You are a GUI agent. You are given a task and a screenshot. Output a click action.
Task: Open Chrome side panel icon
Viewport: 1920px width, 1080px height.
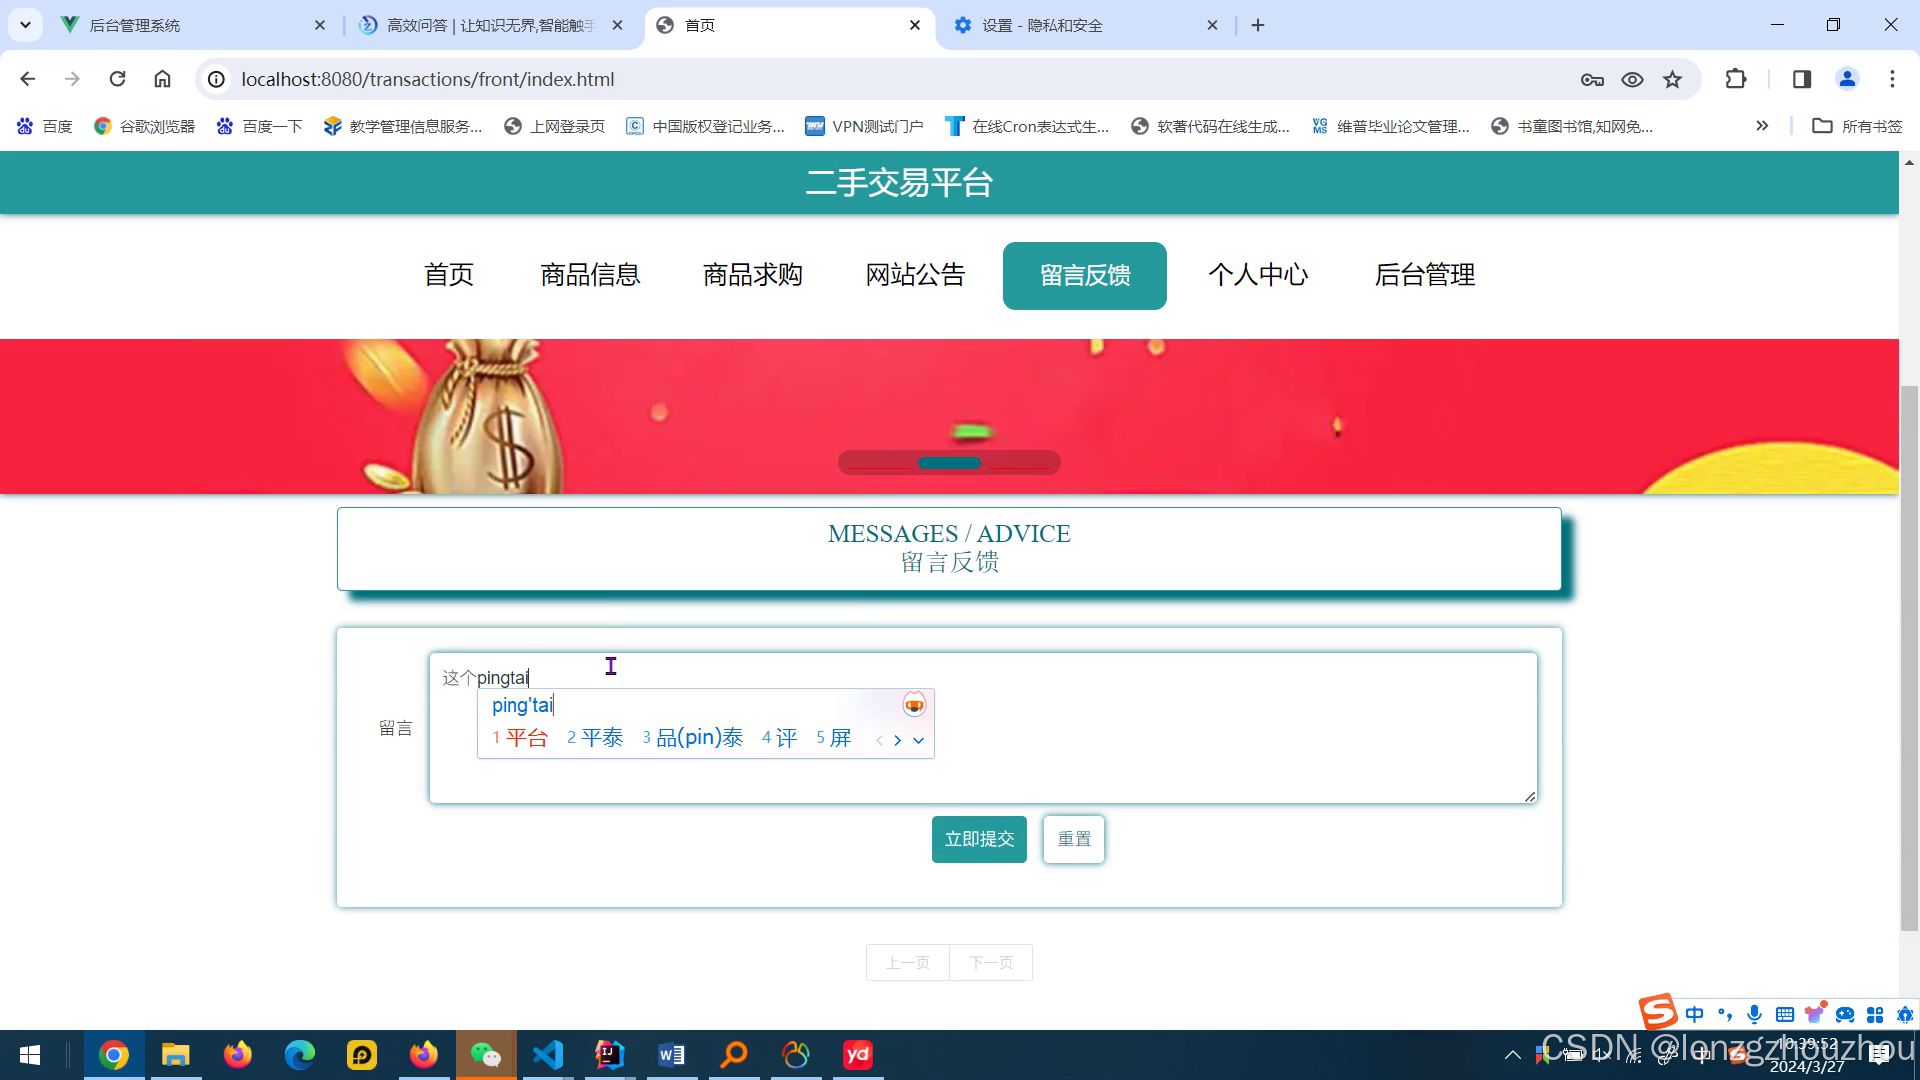[x=1802, y=79]
